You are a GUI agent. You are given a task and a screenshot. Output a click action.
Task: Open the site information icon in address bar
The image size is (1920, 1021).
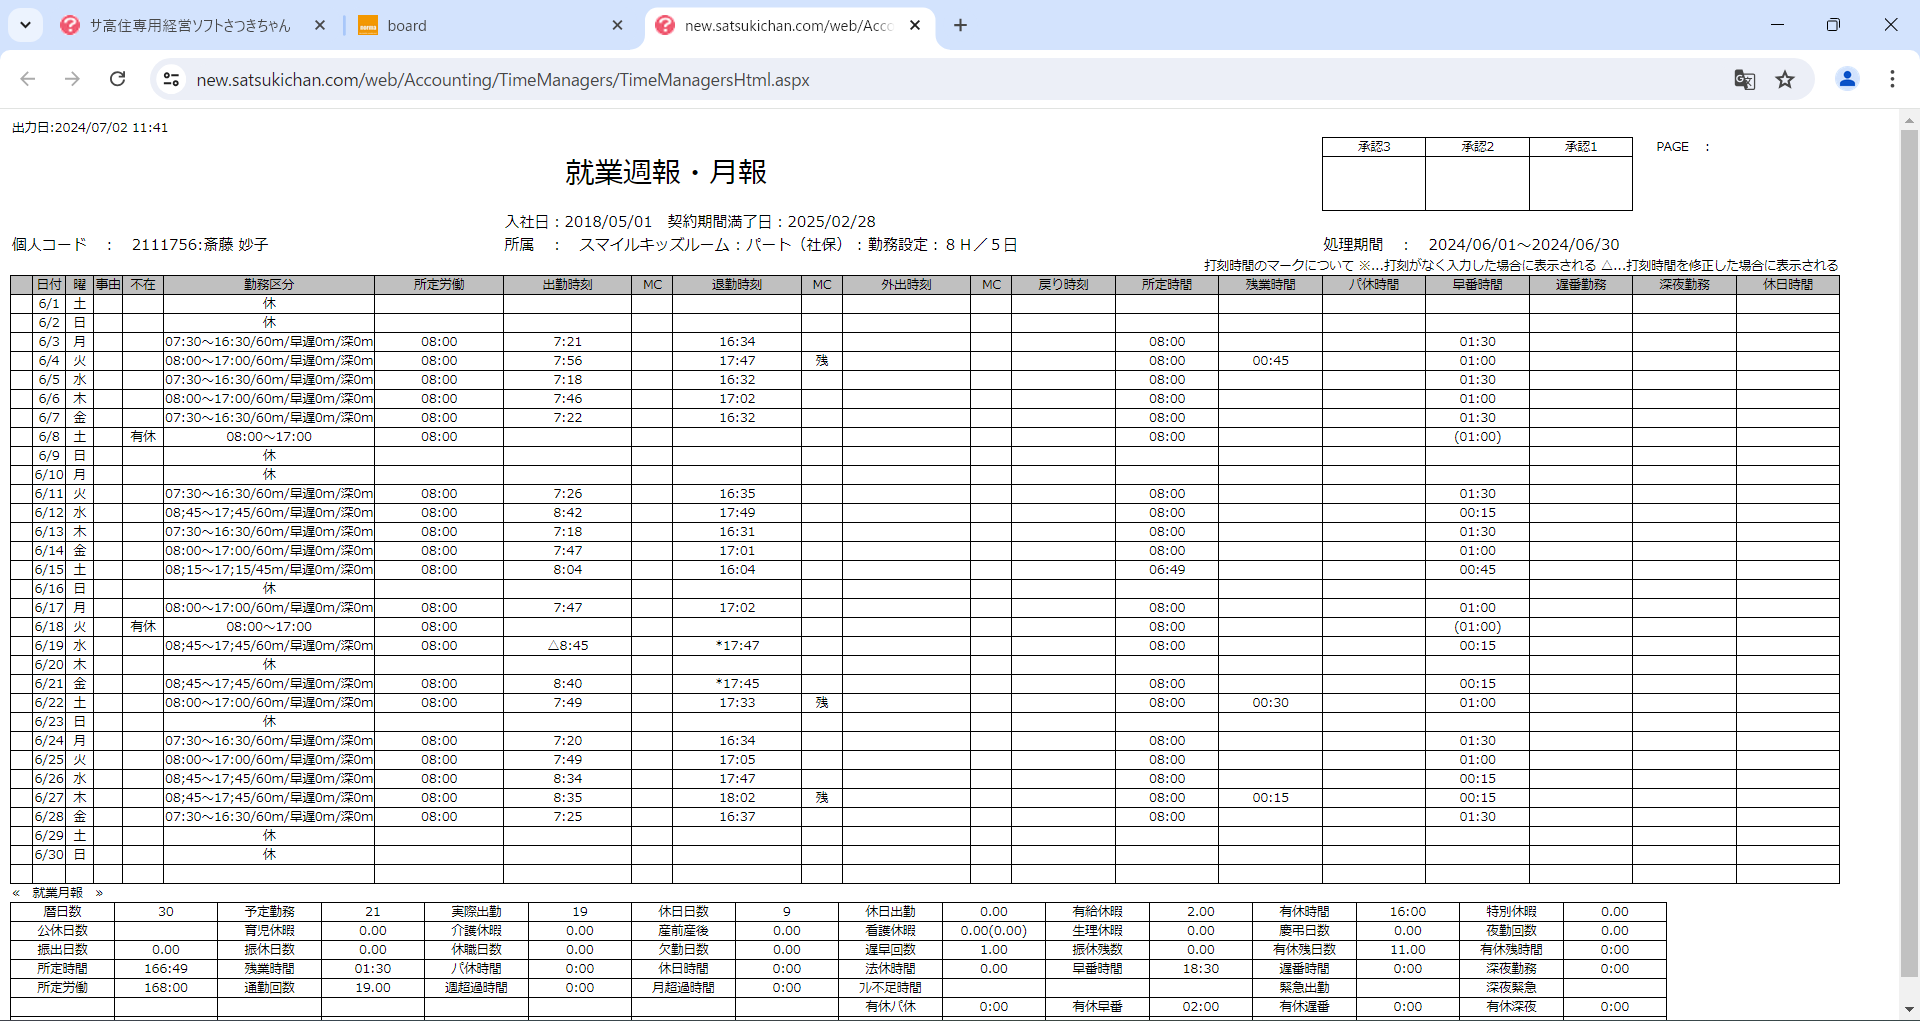(171, 79)
